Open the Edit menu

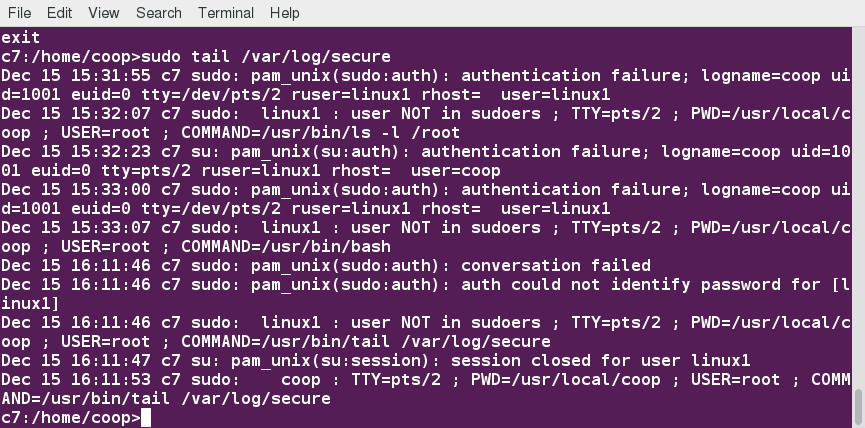[x=59, y=13]
